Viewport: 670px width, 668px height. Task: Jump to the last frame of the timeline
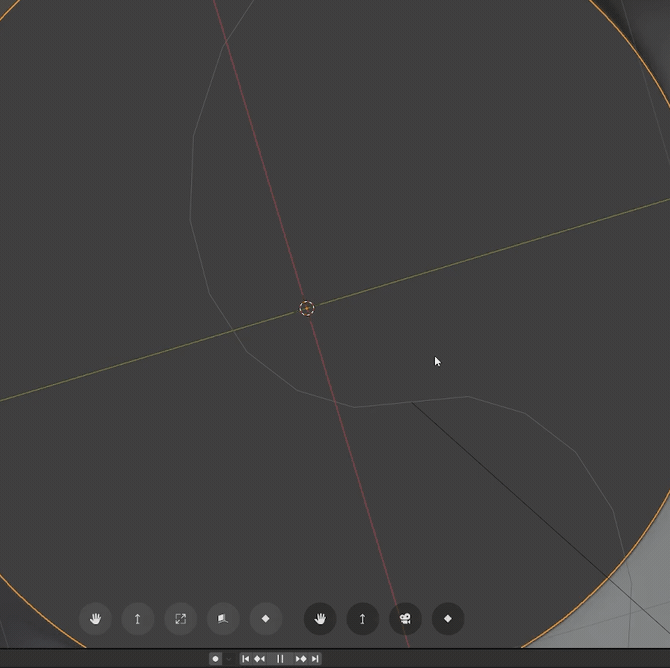coord(315,659)
